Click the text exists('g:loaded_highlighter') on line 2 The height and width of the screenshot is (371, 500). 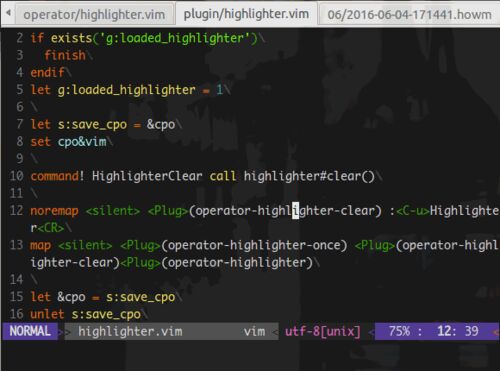(154, 38)
